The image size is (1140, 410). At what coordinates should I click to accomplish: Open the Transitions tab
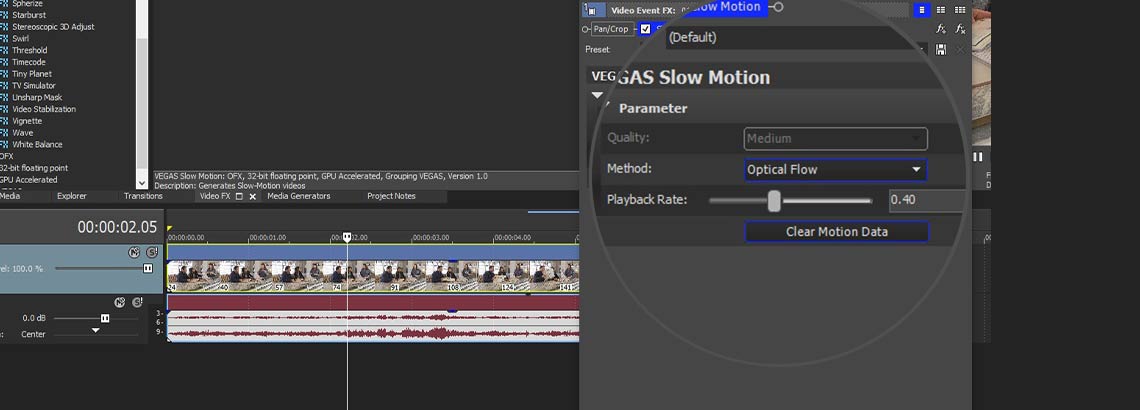[143, 196]
